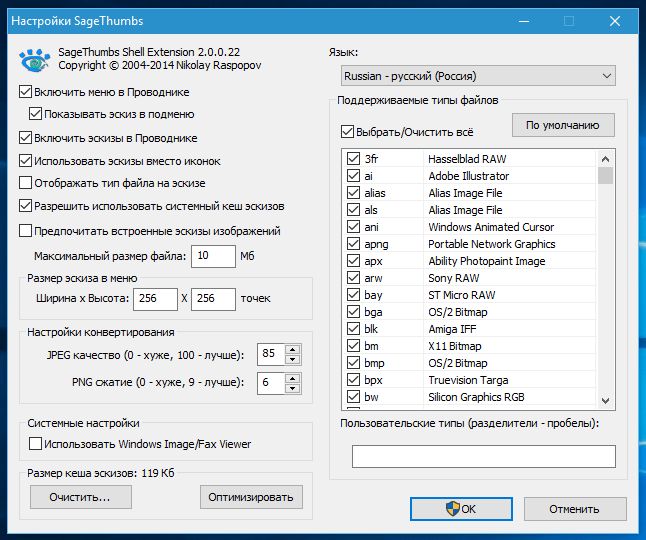Click the custom file types input field
The width and height of the screenshot is (646, 540).
483,457
